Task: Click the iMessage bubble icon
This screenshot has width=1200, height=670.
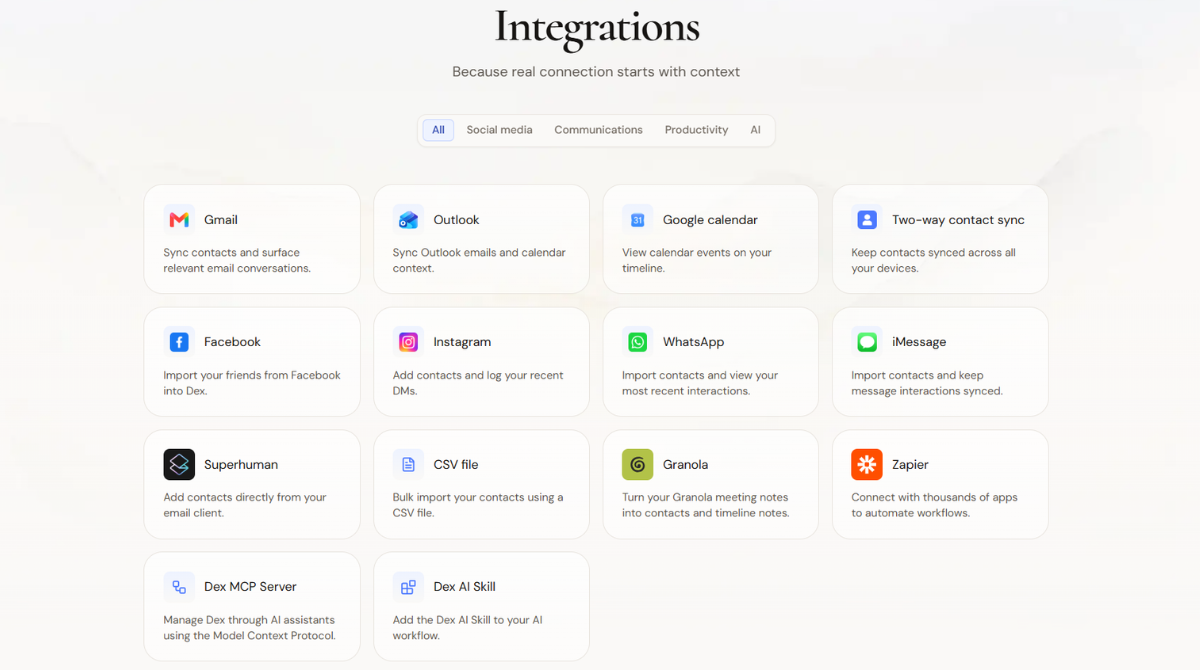Action: (x=867, y=342)
